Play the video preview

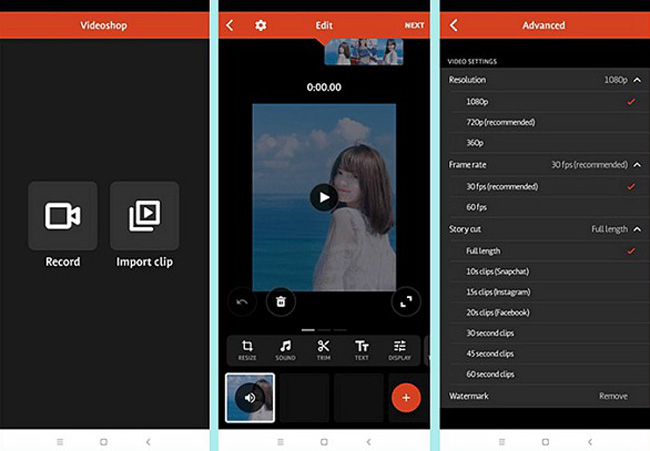[324, 197]
